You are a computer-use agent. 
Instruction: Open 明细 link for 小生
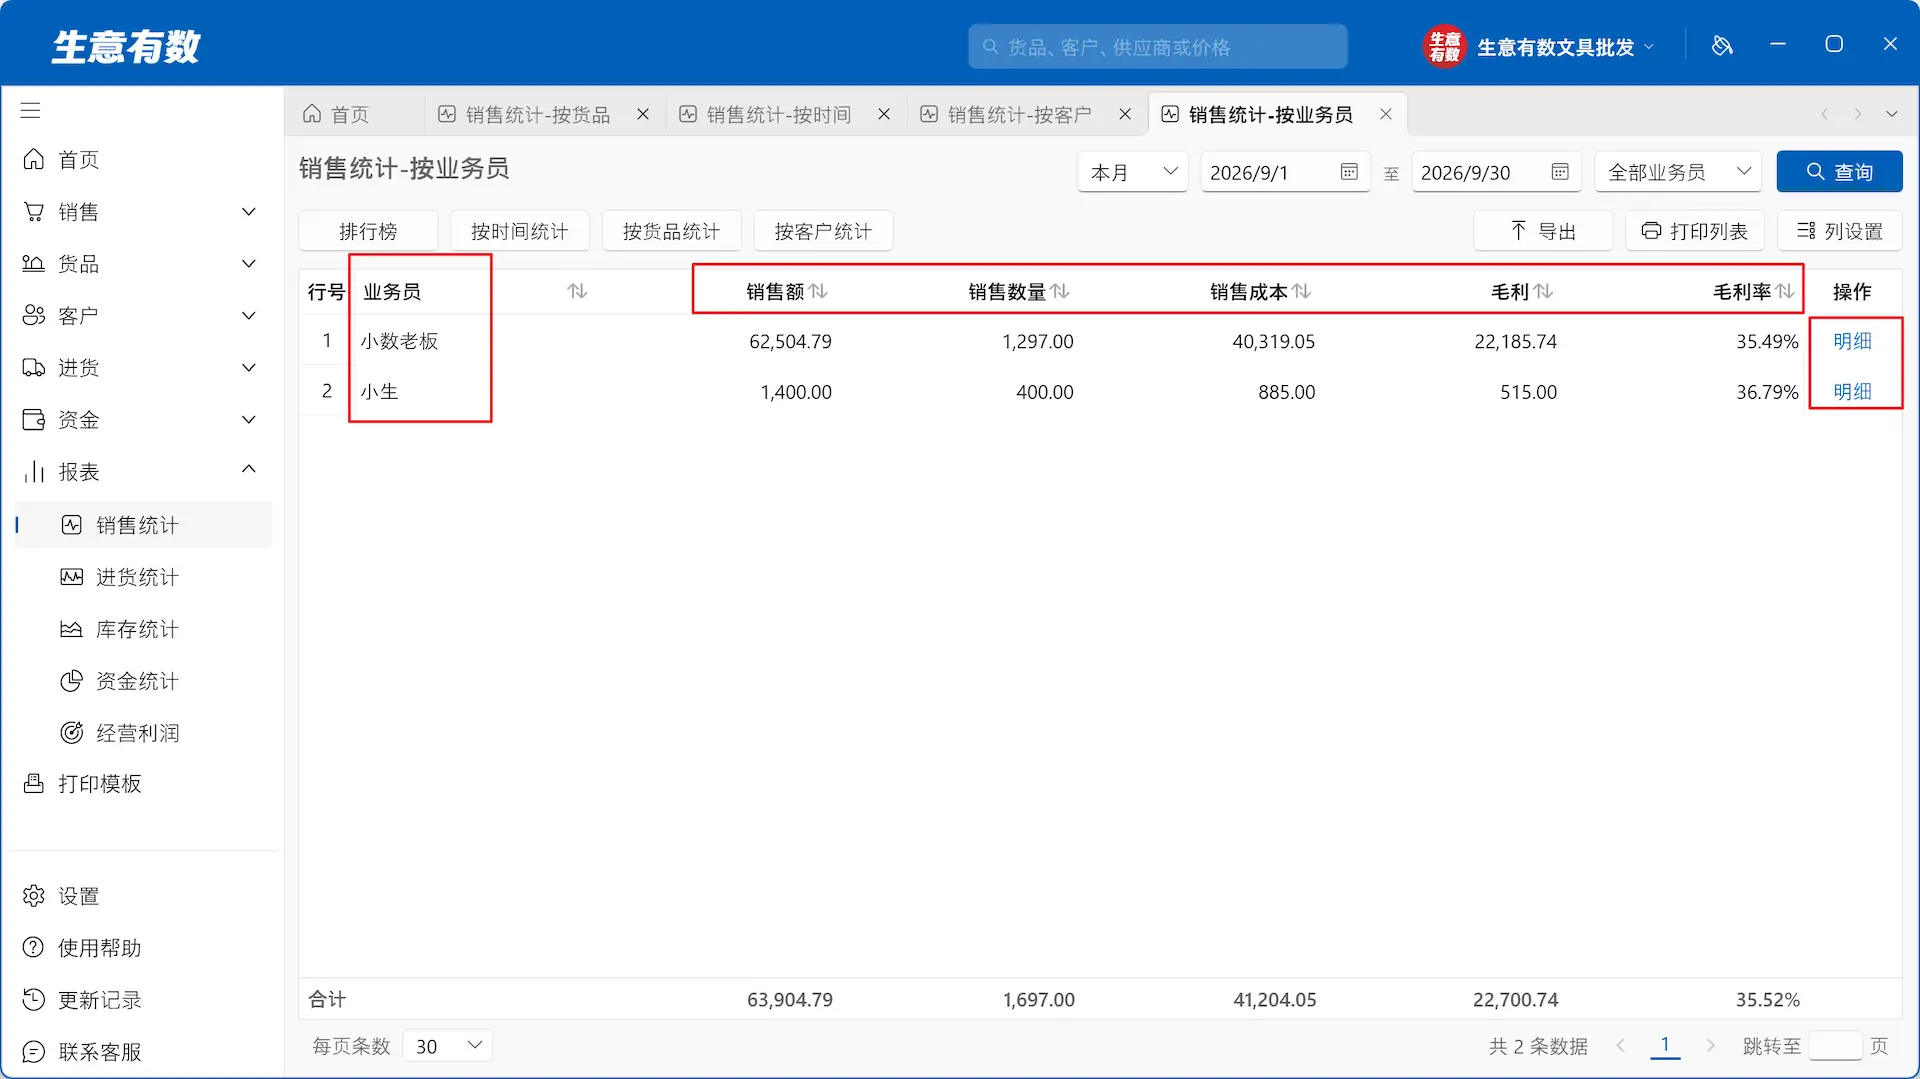pyautogui.click(x=1852, y=392)
